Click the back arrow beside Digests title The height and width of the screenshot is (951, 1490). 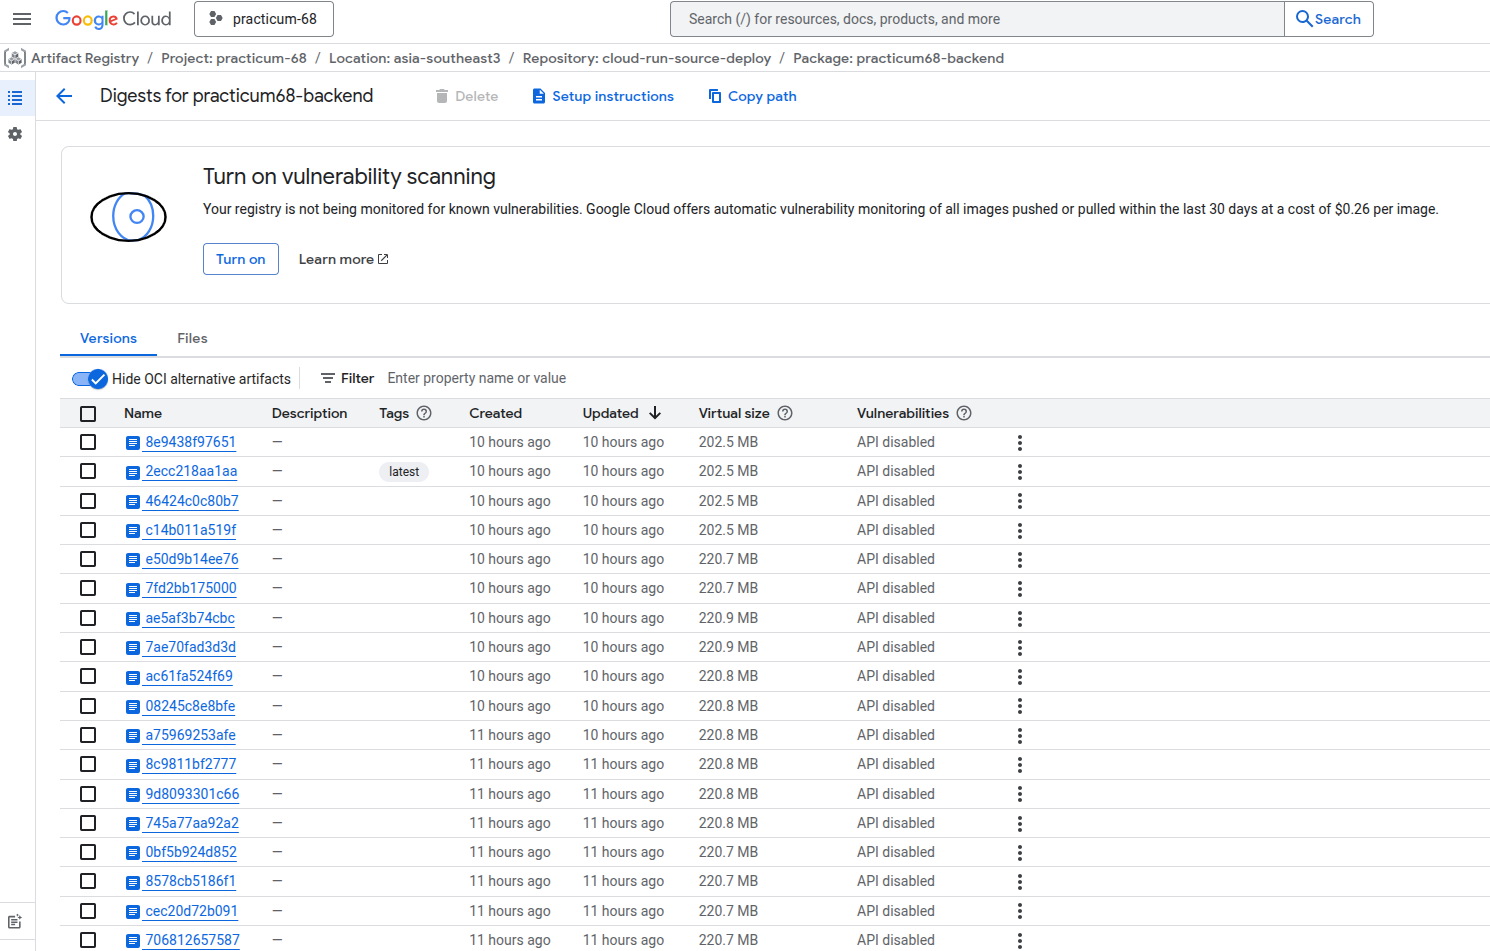(65, 96)
